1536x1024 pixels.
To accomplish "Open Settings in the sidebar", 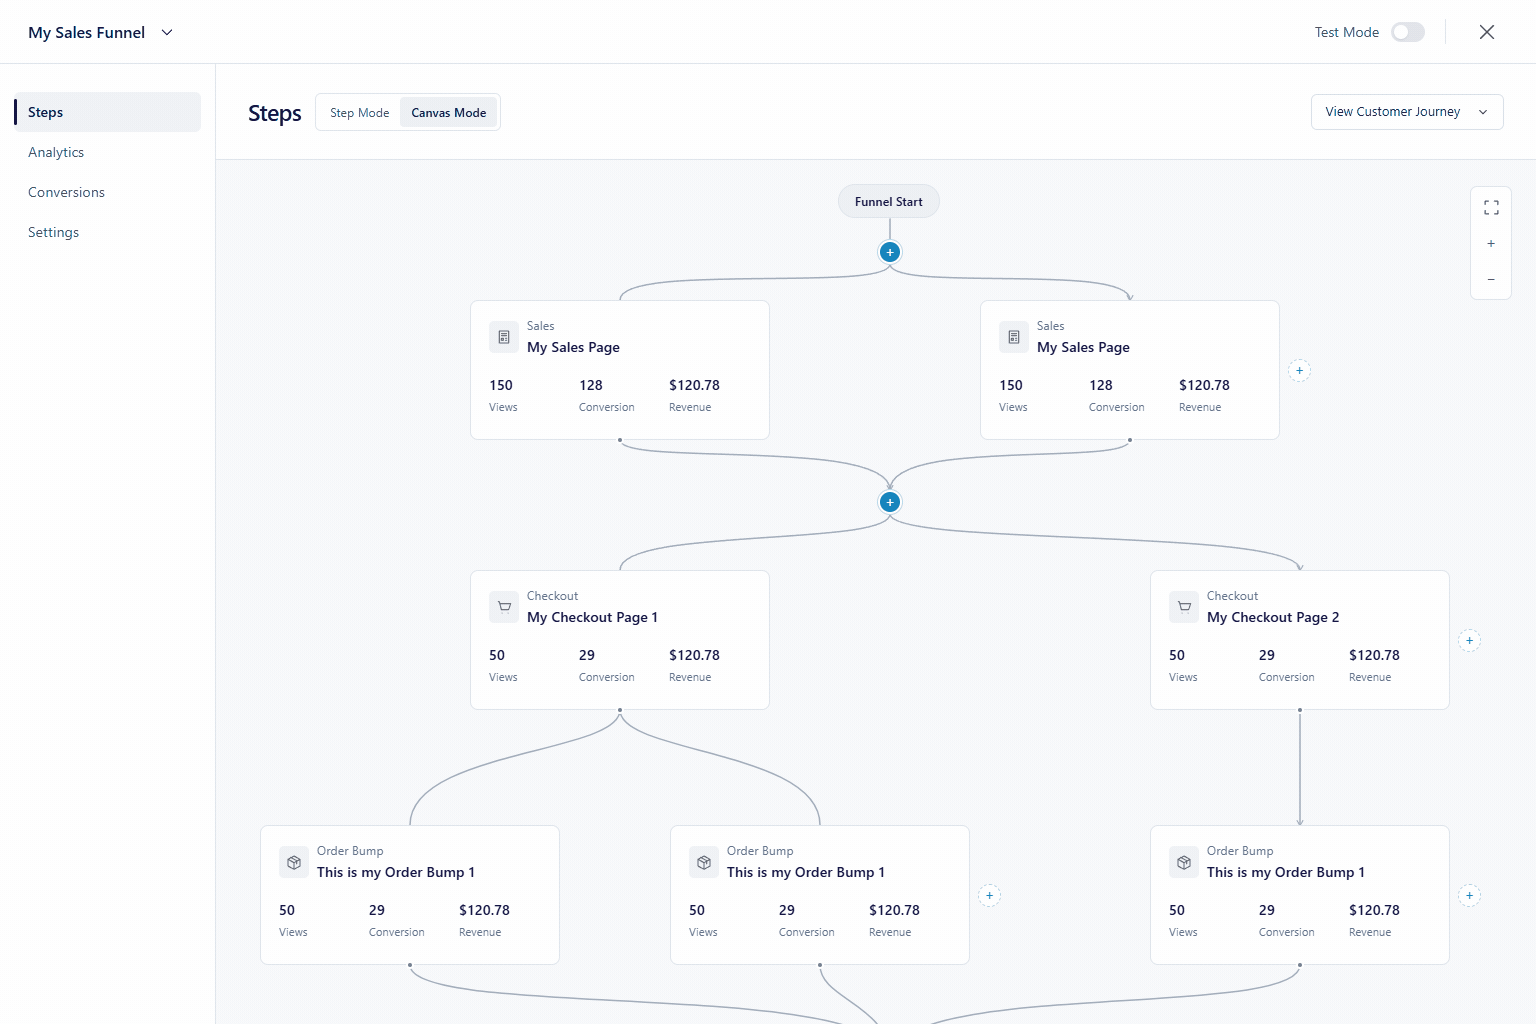I will tap(53, 232).
